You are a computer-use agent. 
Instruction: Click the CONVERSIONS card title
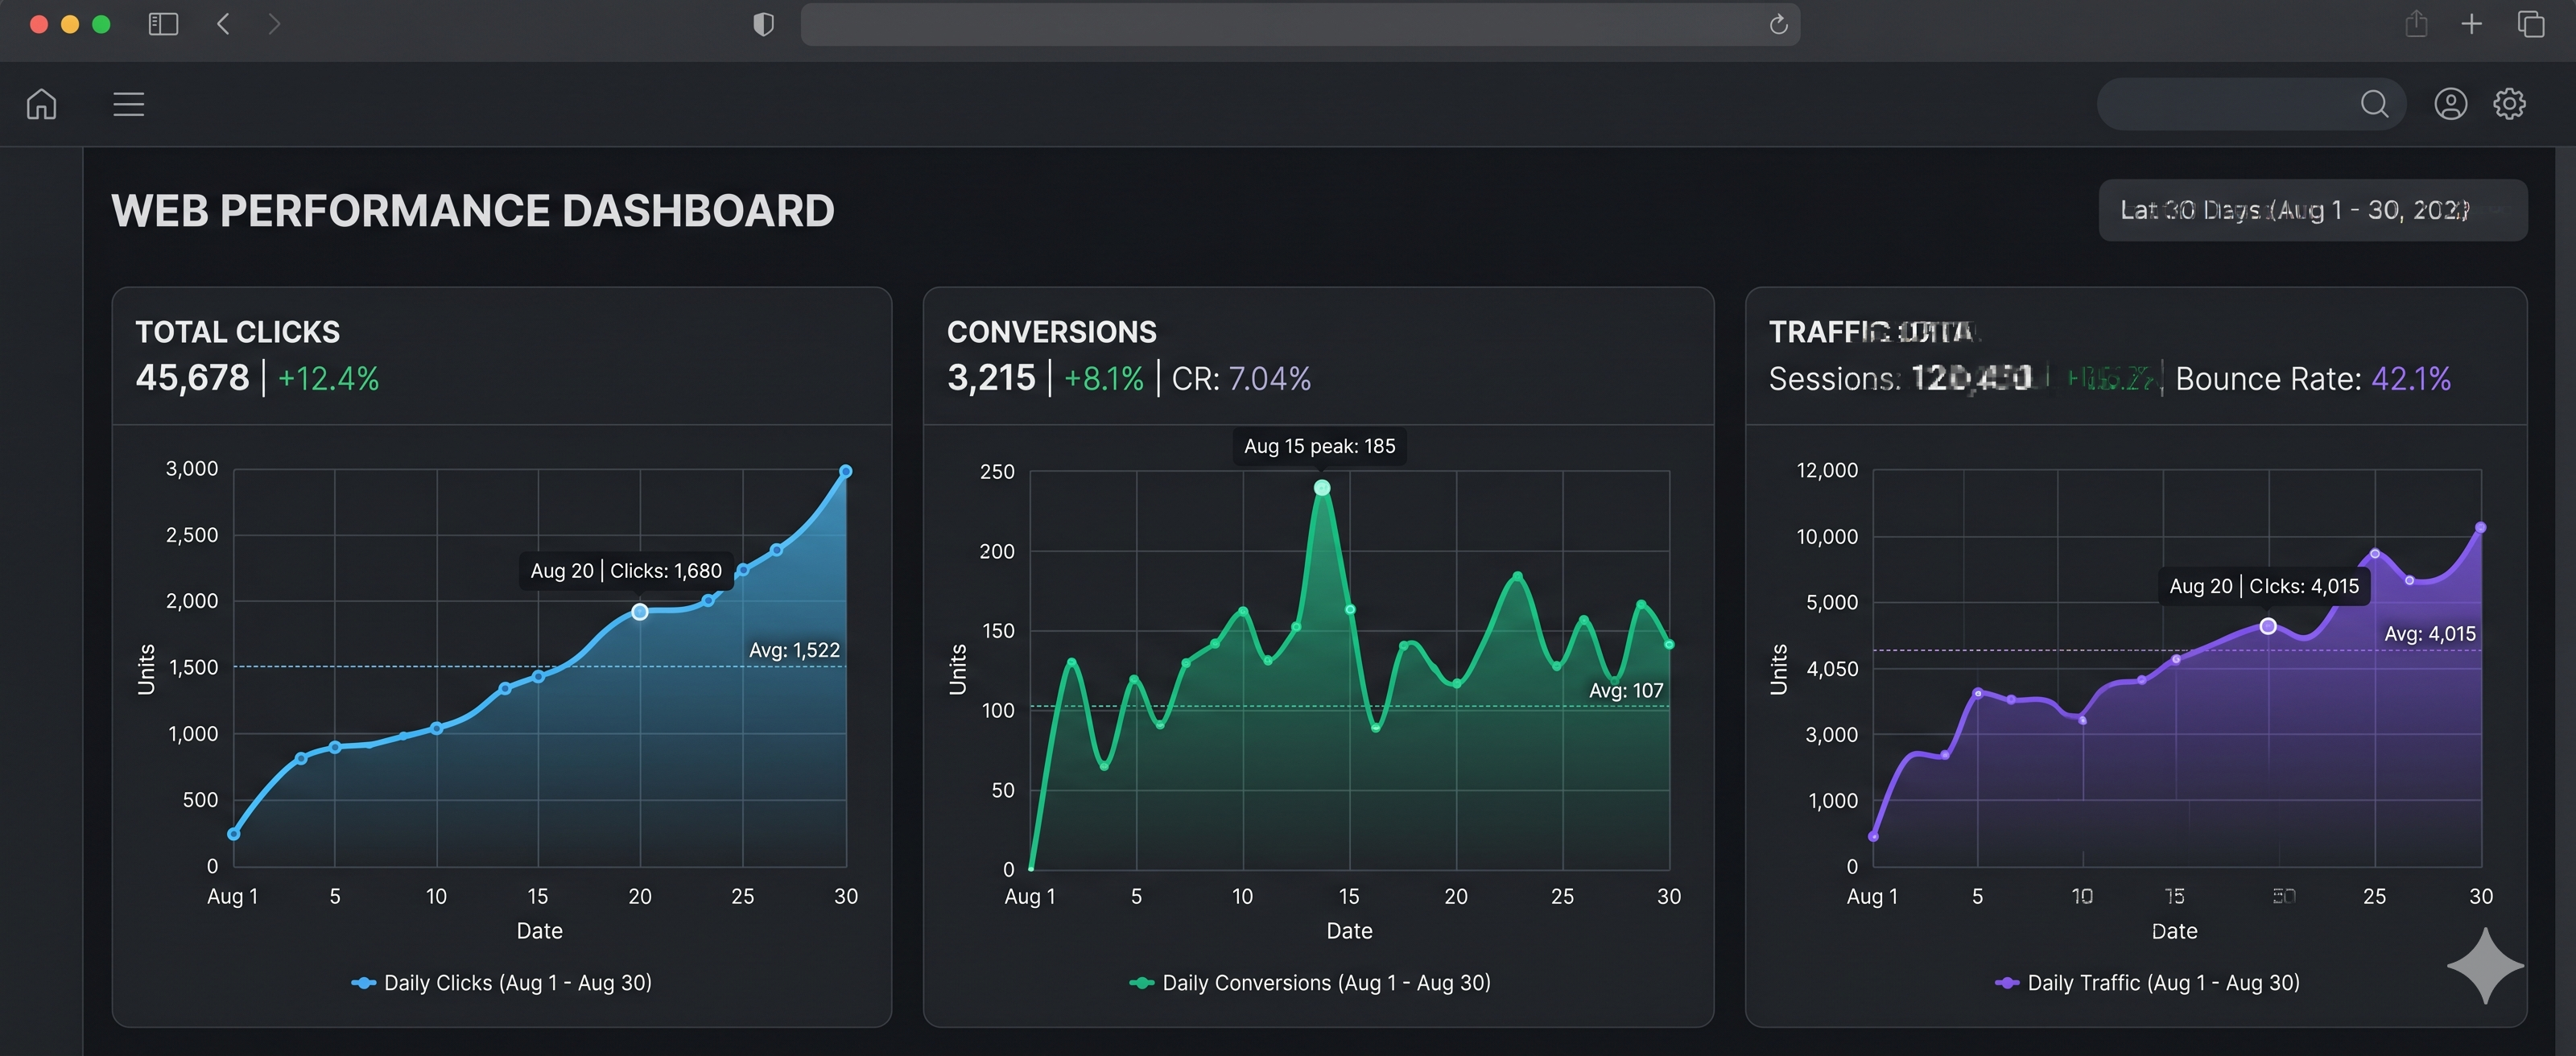[1051, 332]
